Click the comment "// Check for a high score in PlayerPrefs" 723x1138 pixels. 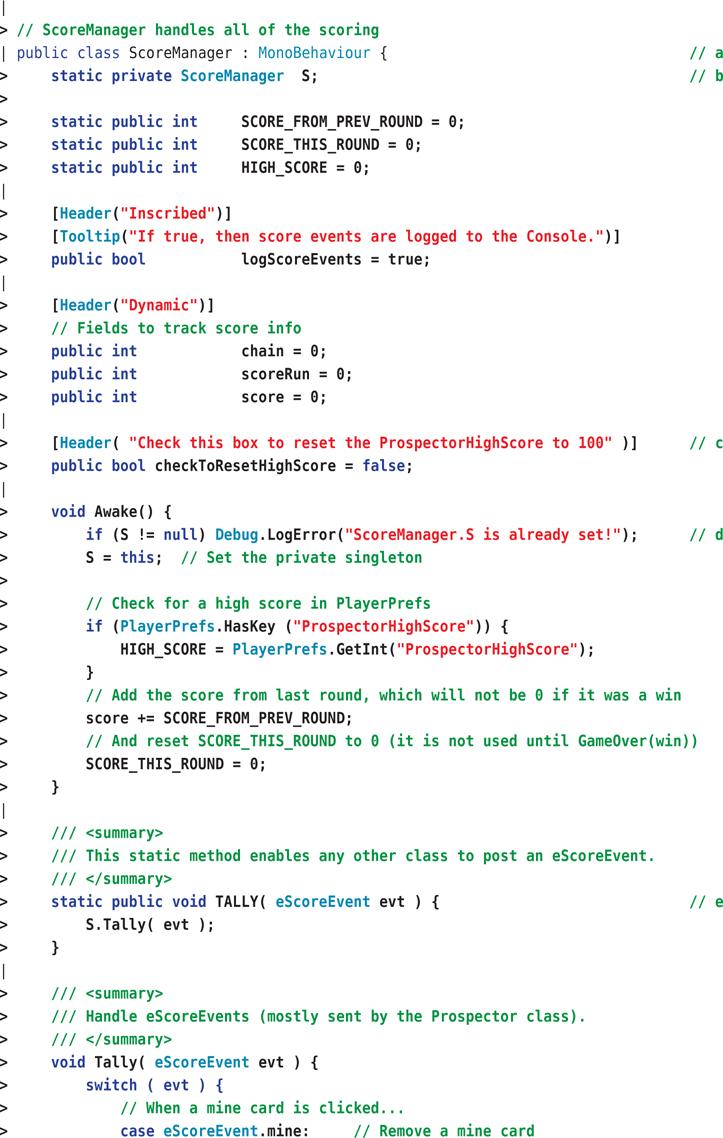[258, 604]
